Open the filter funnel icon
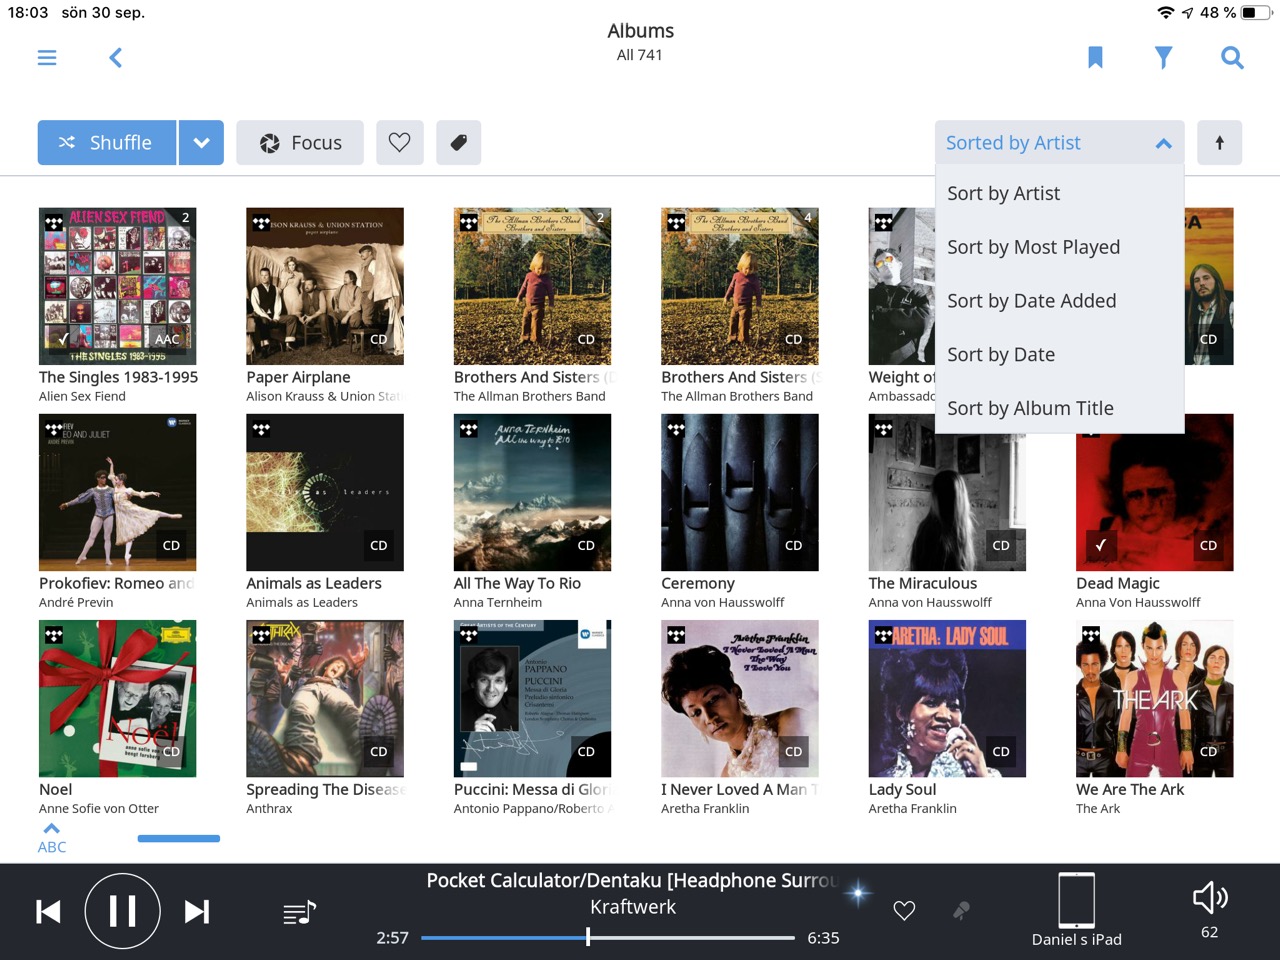Screen dimensions: 1280x960 [x=1163, y=58]
